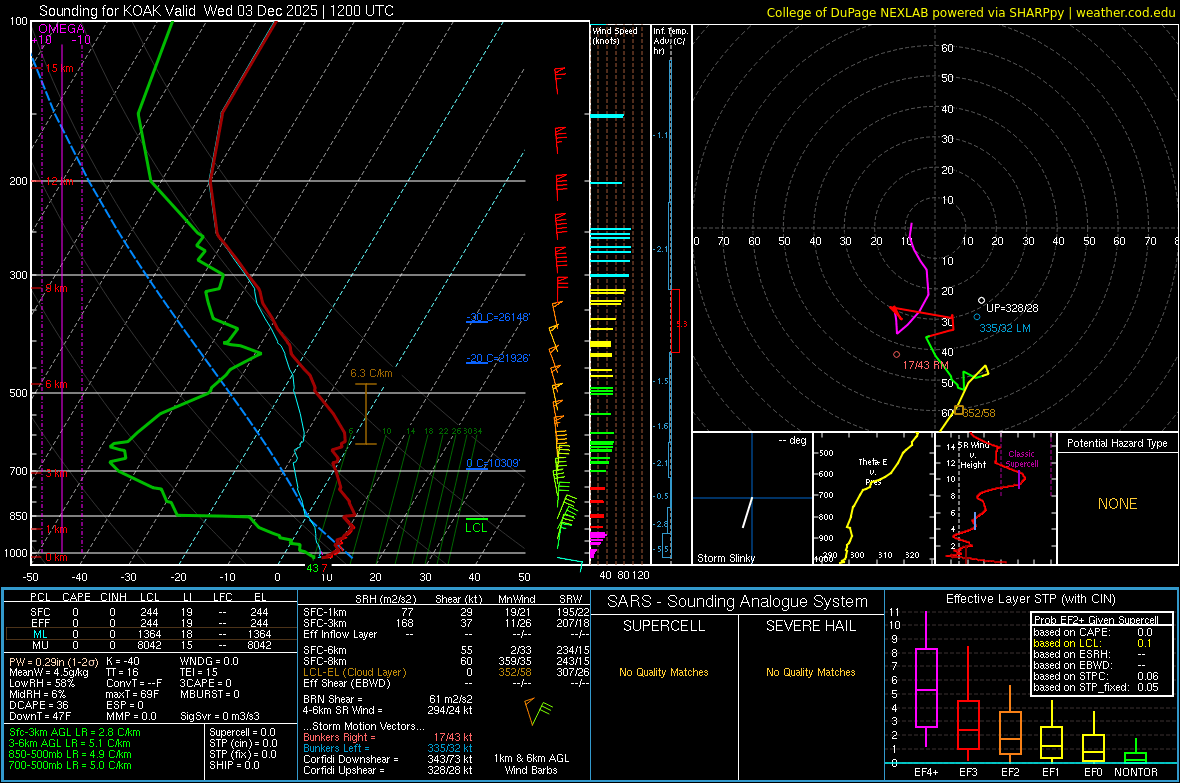Select the '12 km' height marker

point(59,181)
